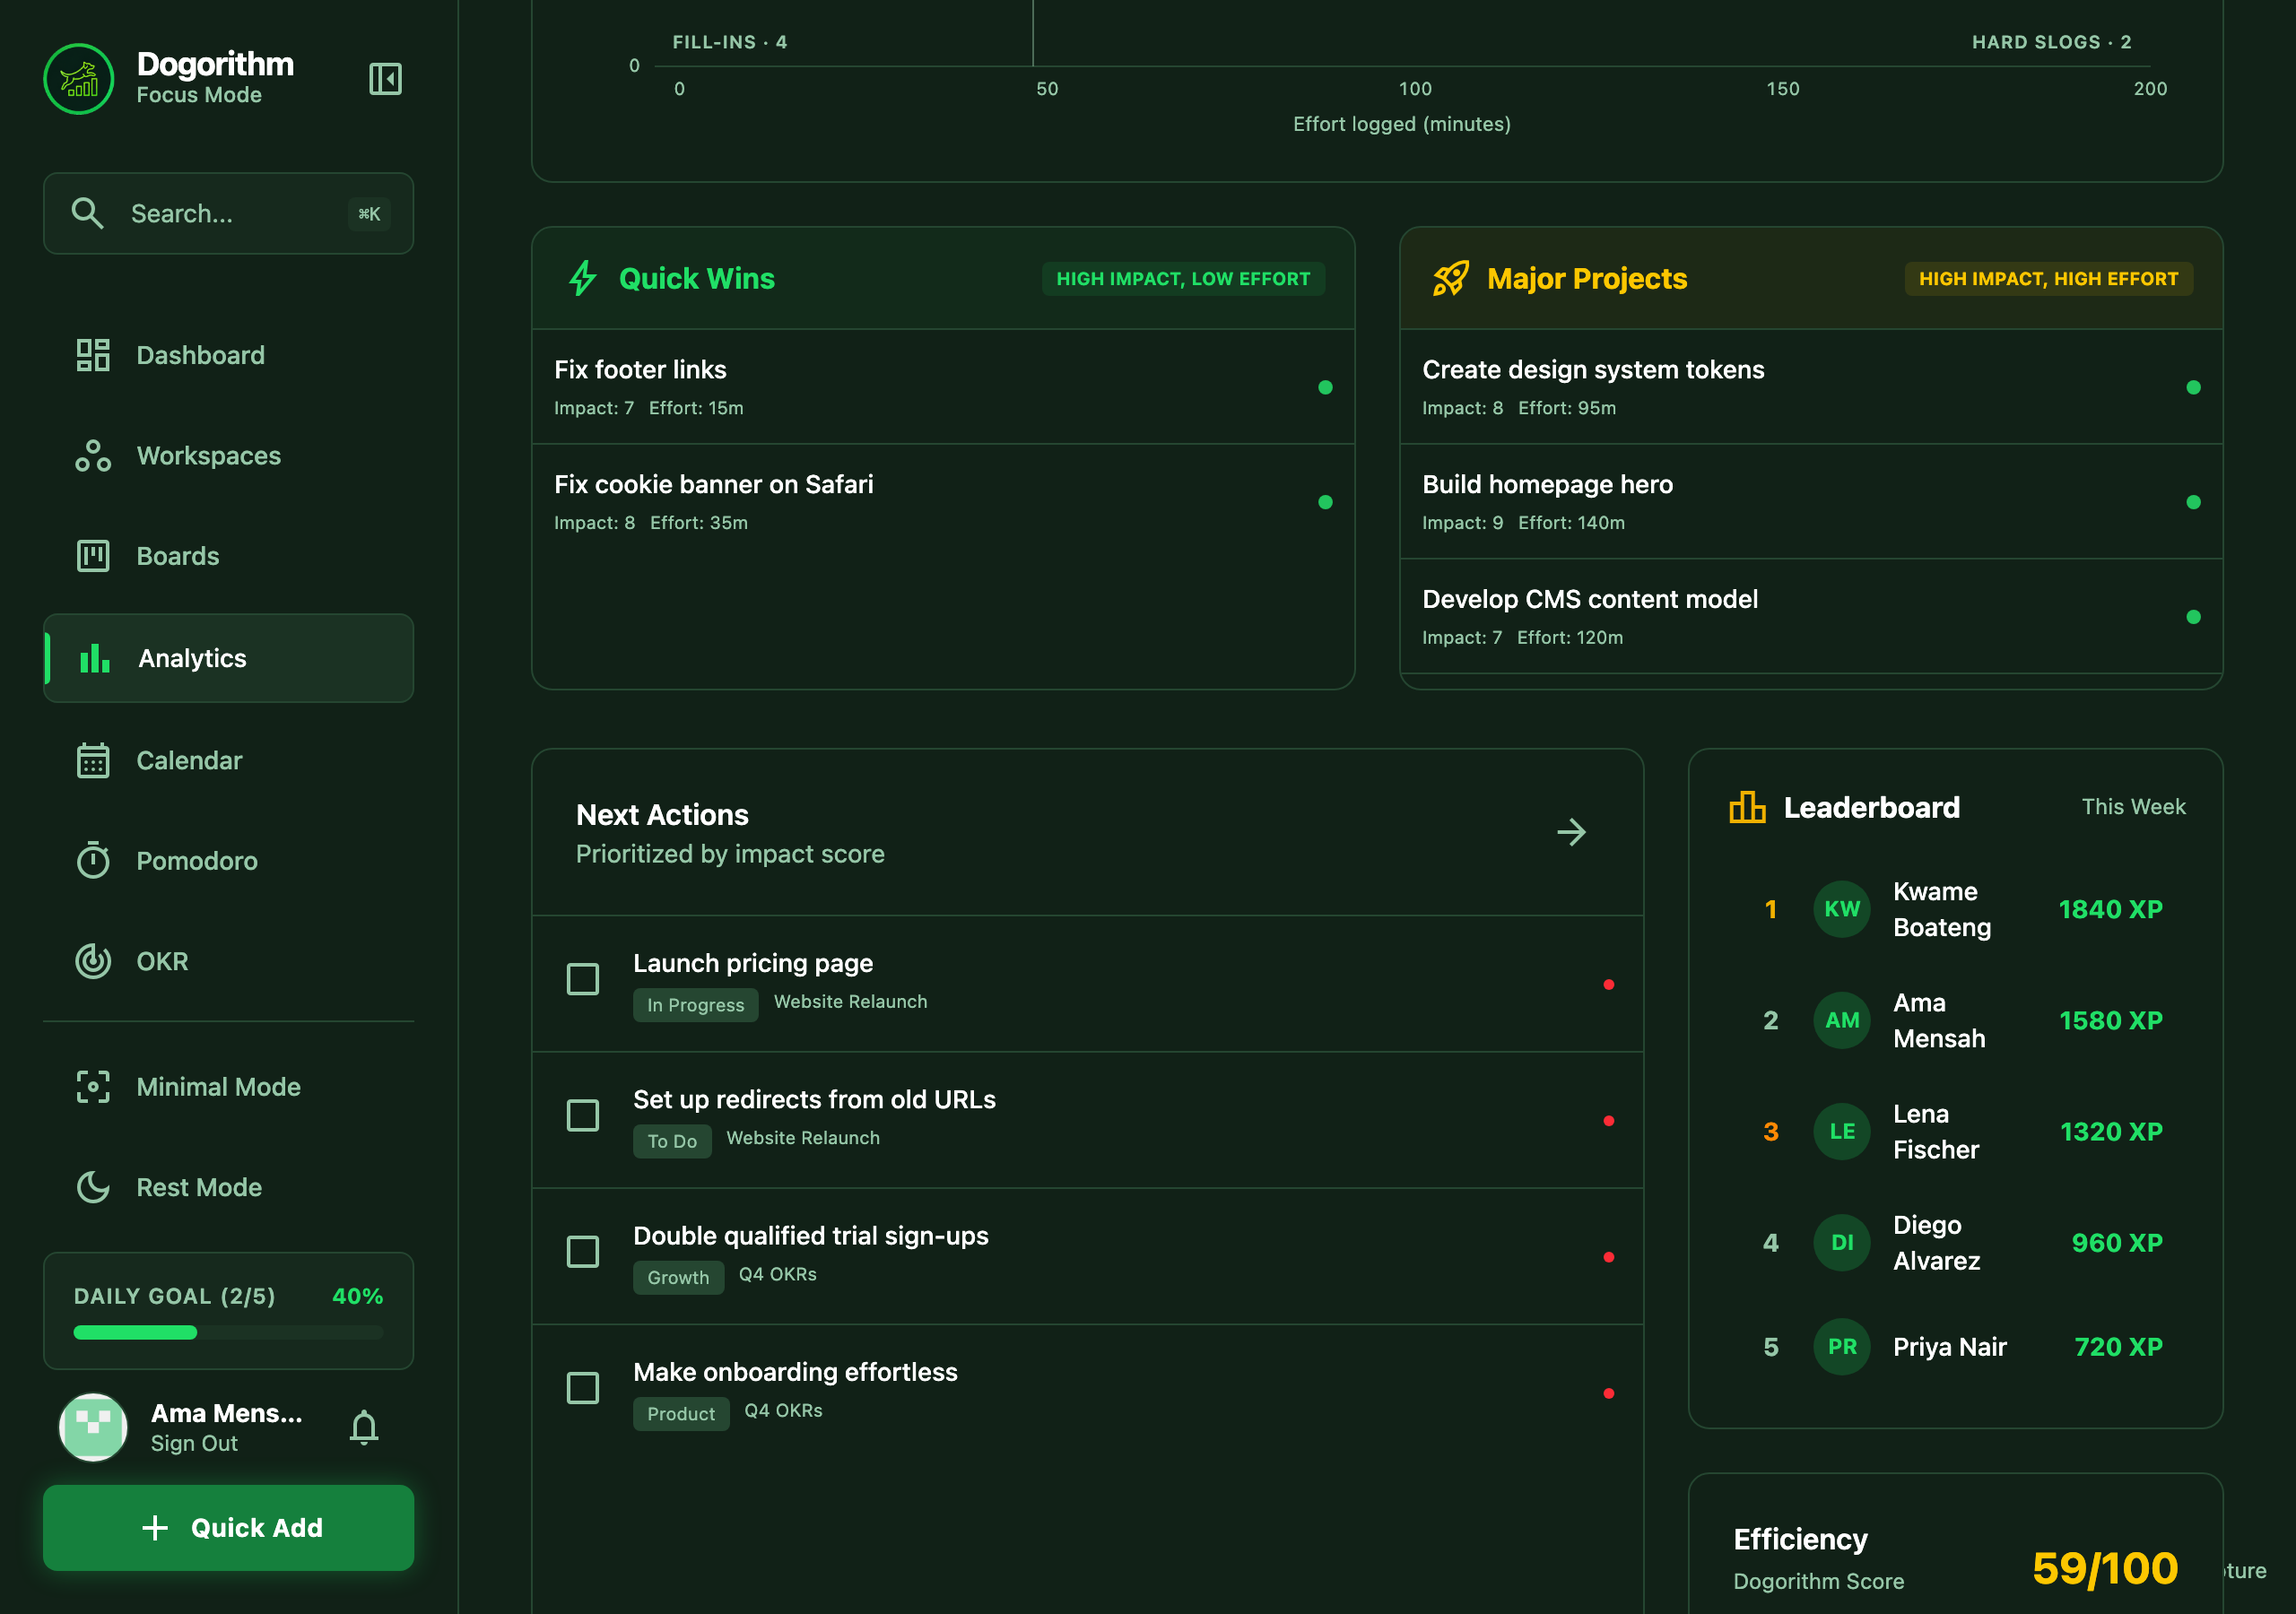Click the To Do status tag

(x=672, y=1141)
